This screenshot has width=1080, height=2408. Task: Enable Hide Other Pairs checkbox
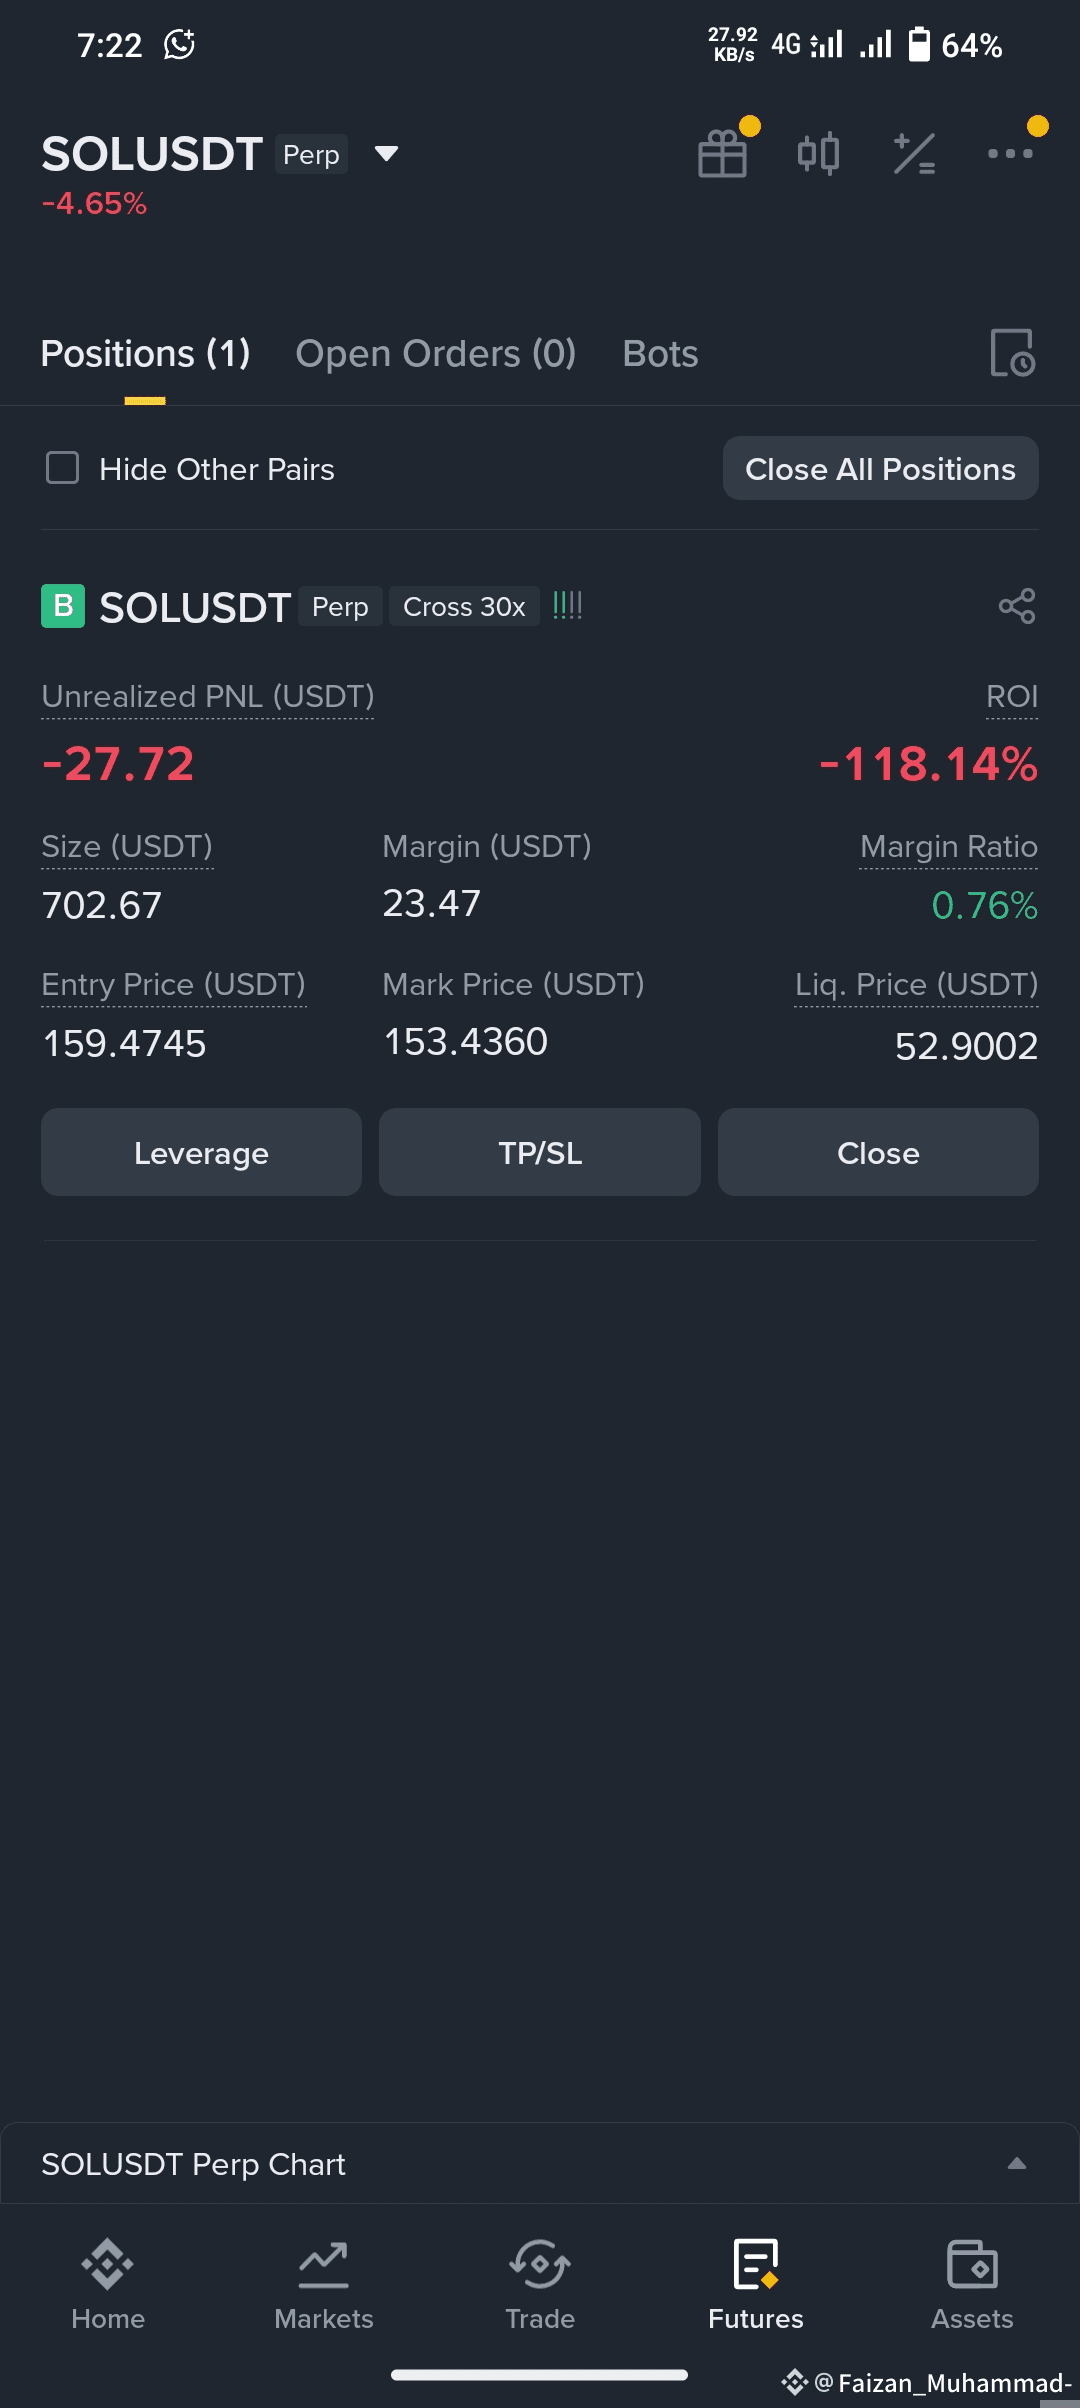tap(63, 468)
